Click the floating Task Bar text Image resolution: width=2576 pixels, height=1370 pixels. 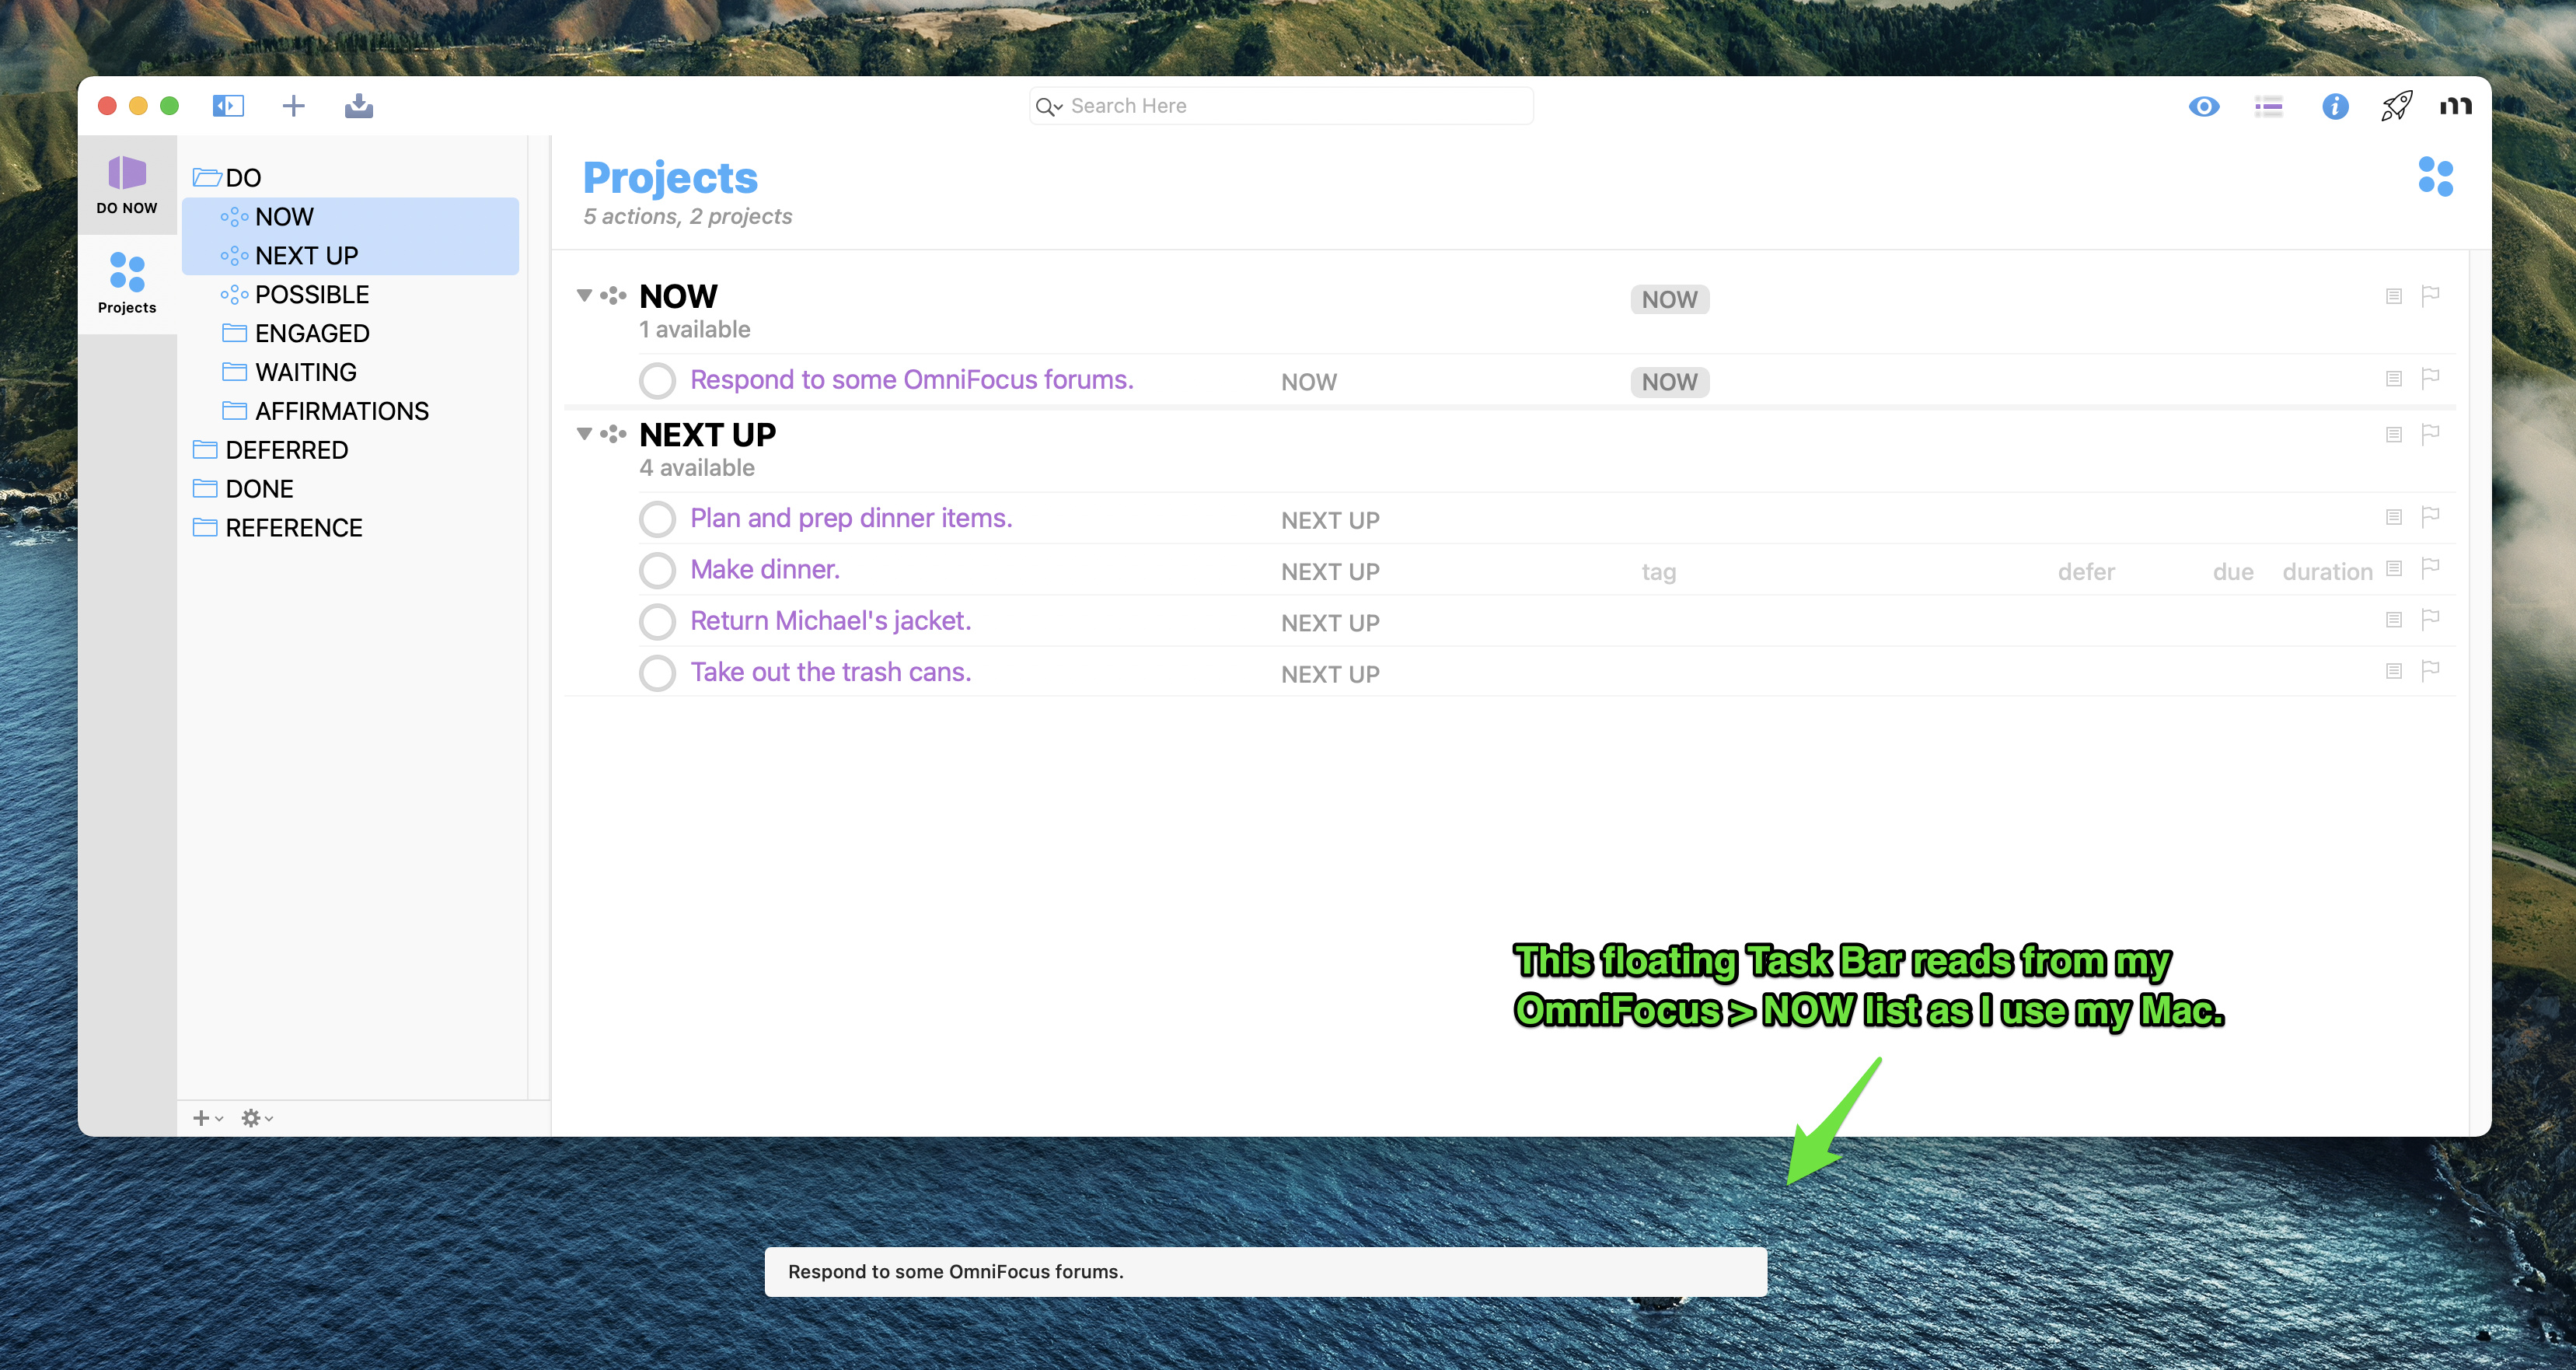point(956,1272)
